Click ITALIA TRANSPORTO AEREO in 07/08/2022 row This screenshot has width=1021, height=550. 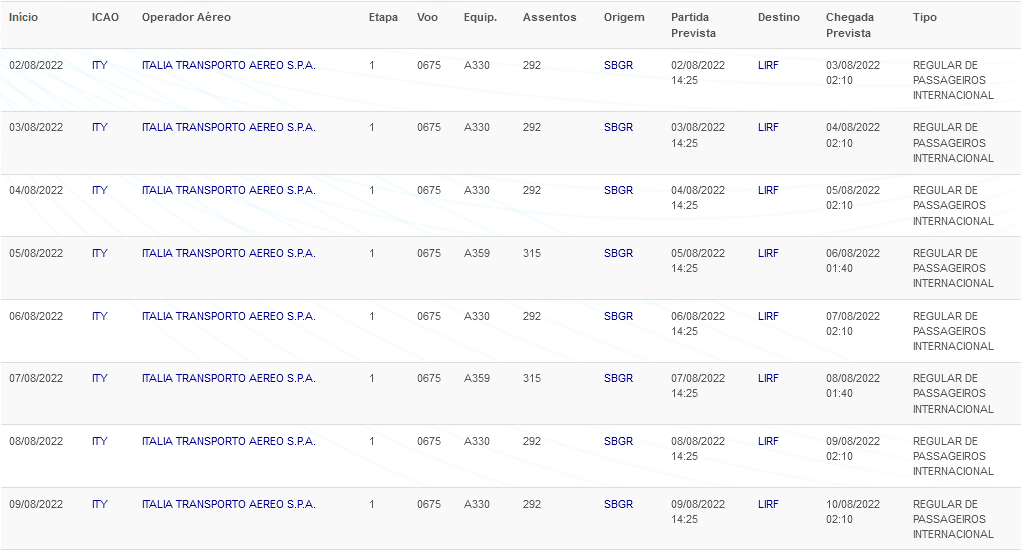(229, 378)
